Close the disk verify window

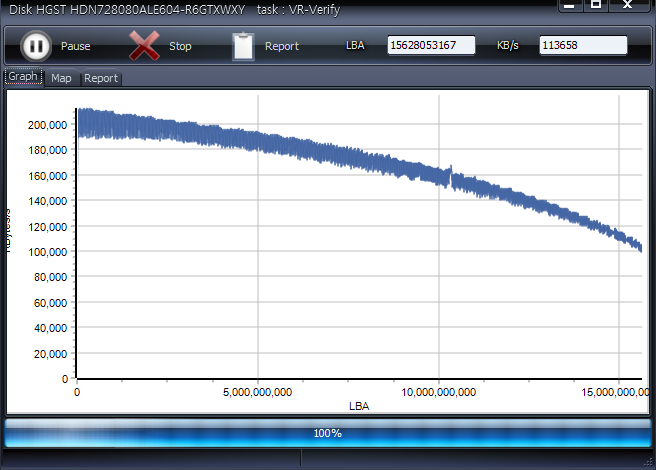(627, 5)
